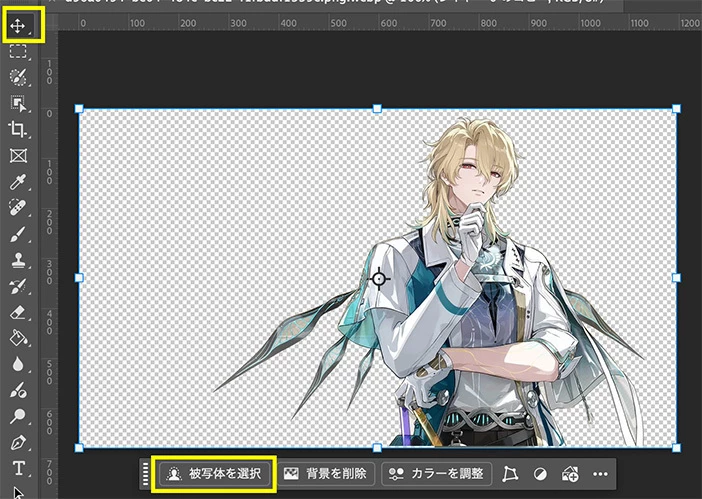The image size is (702, 499).
Task: Choose the Adjustment Brush tool
Action: (x=18, y=391)
